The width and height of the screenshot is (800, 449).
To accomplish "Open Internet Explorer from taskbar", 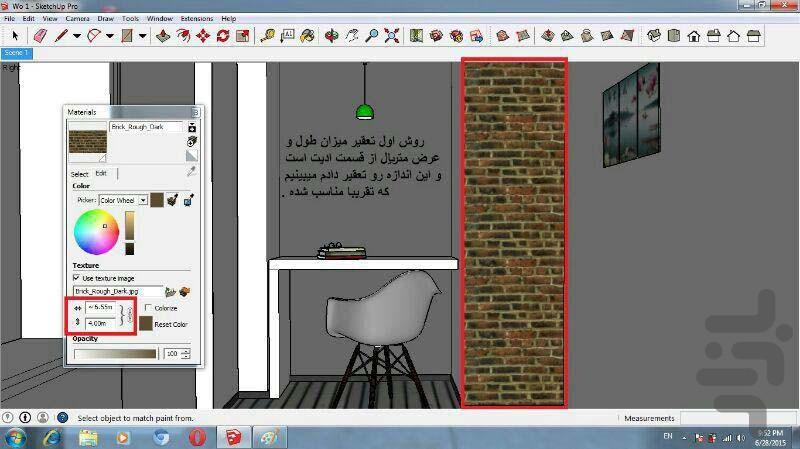I will tap(53, 437).
